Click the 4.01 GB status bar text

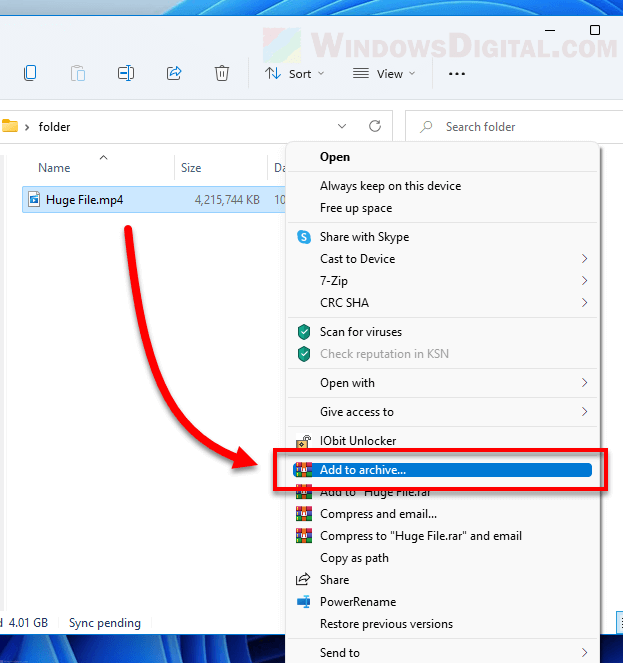28,623
